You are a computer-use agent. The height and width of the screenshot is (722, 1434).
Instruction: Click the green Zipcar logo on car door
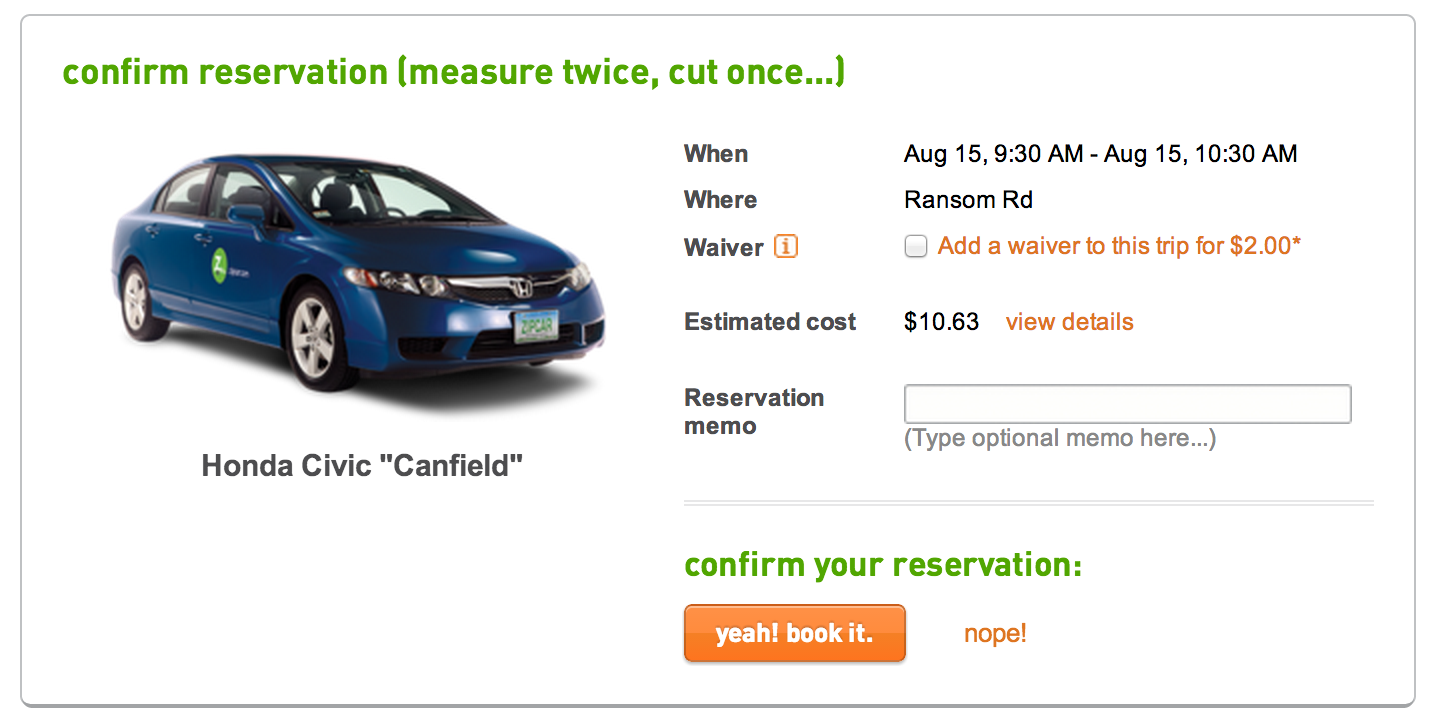pyautogui.click(x=220, y=266)
